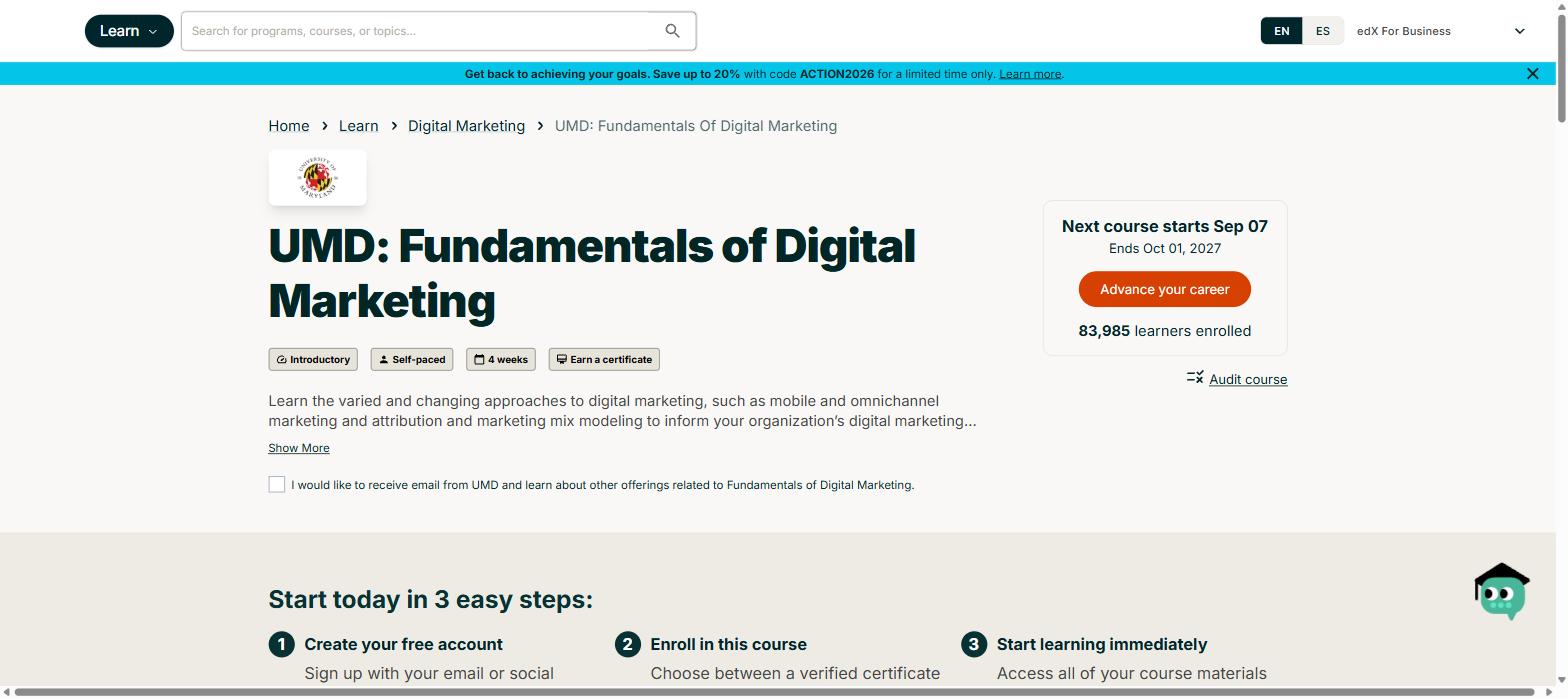Click the Advance your career button
The height and width of the screenshot is (698, 1568).
[1165, 289]
